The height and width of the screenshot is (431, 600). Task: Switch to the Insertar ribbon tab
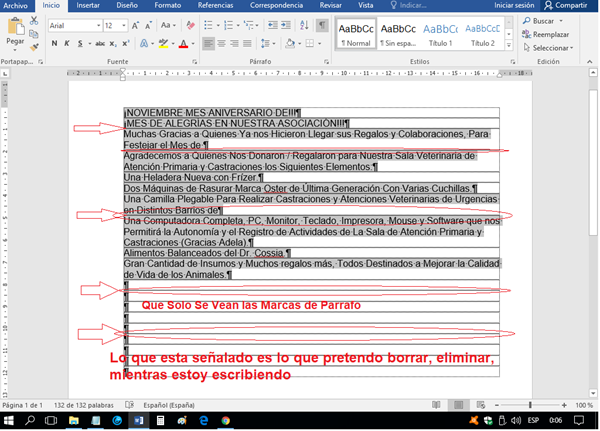click(x=88, y=5)
